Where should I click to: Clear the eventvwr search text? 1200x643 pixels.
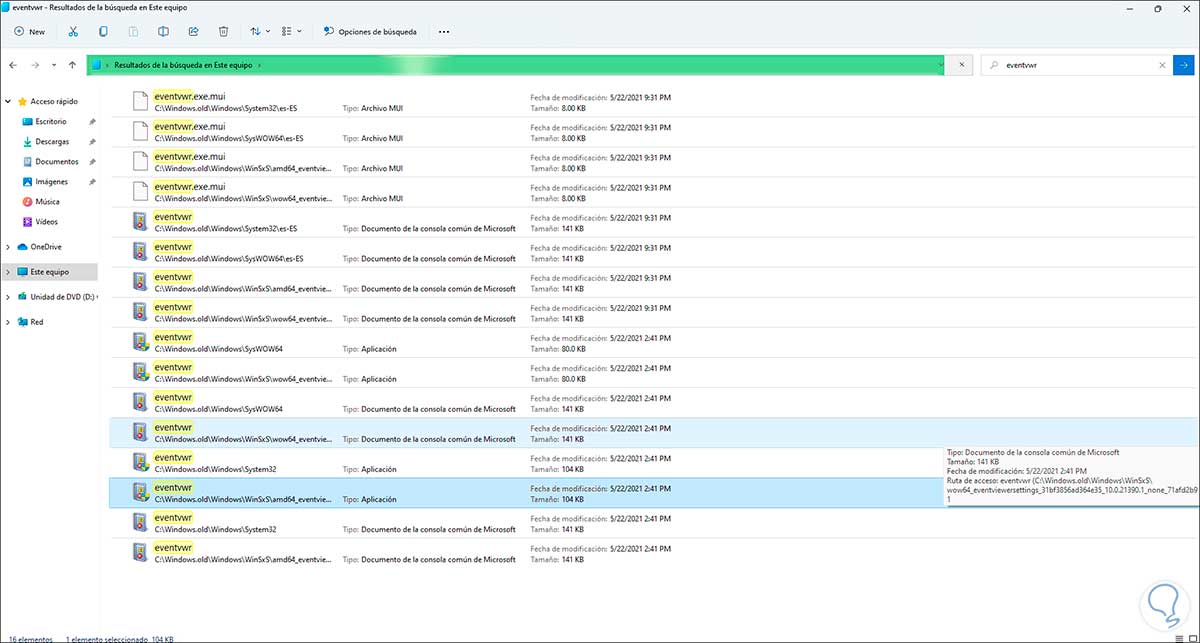(1162, 65)
